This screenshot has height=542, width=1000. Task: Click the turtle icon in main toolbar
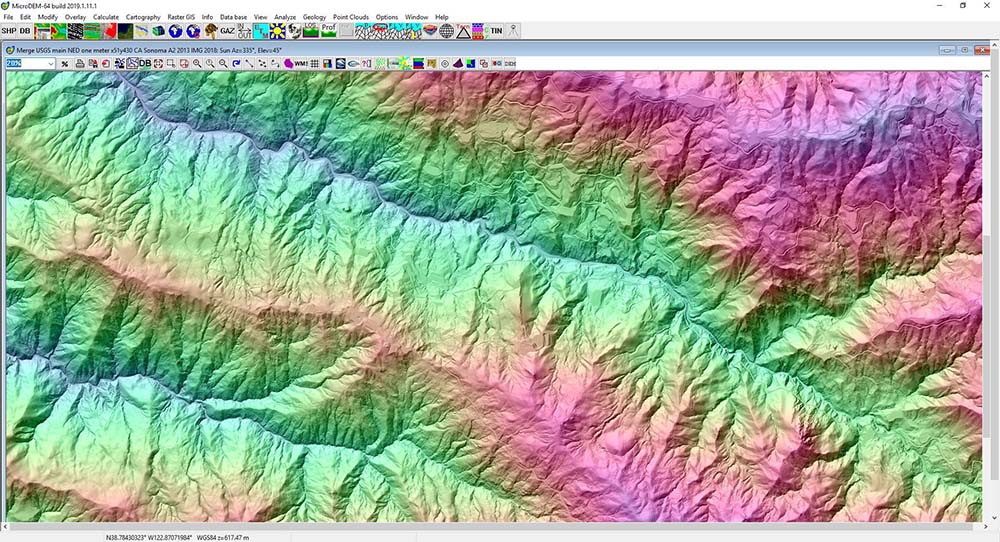pos(210,31)
